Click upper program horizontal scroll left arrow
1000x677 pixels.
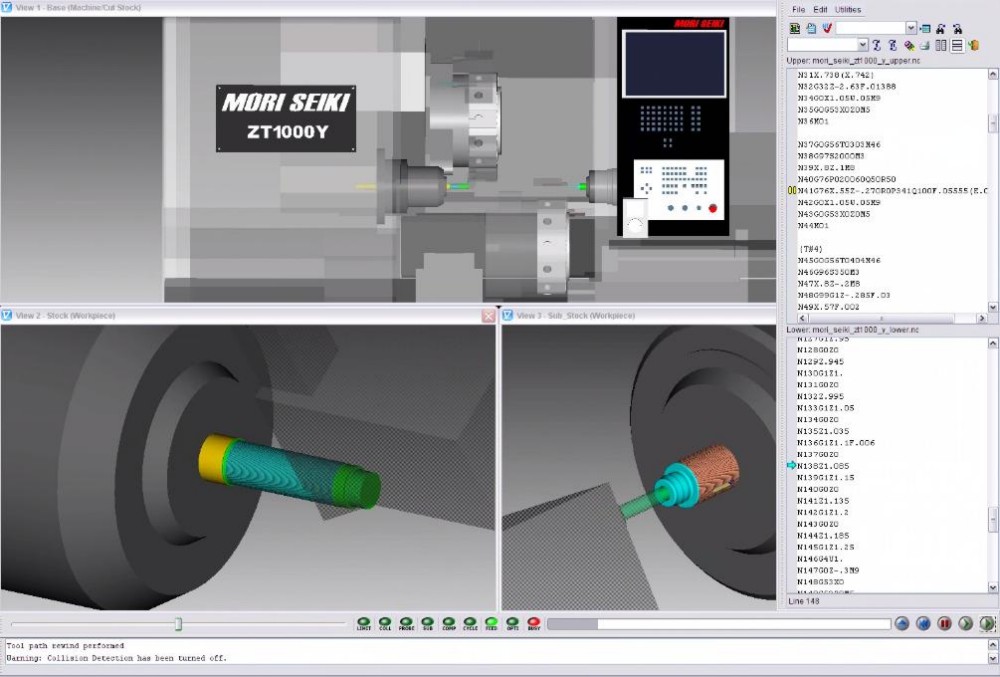coord(802,318)
